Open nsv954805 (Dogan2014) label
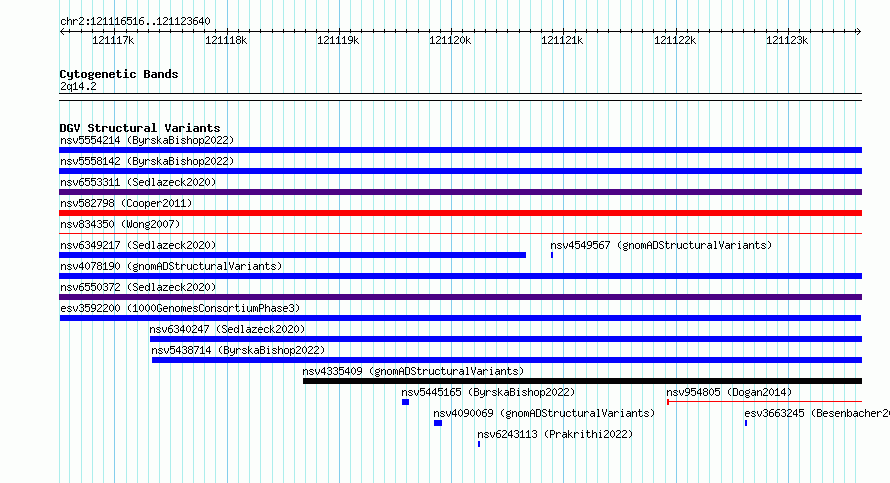The height and width of the screenshot is (483, 890). [x=729, y=392]
